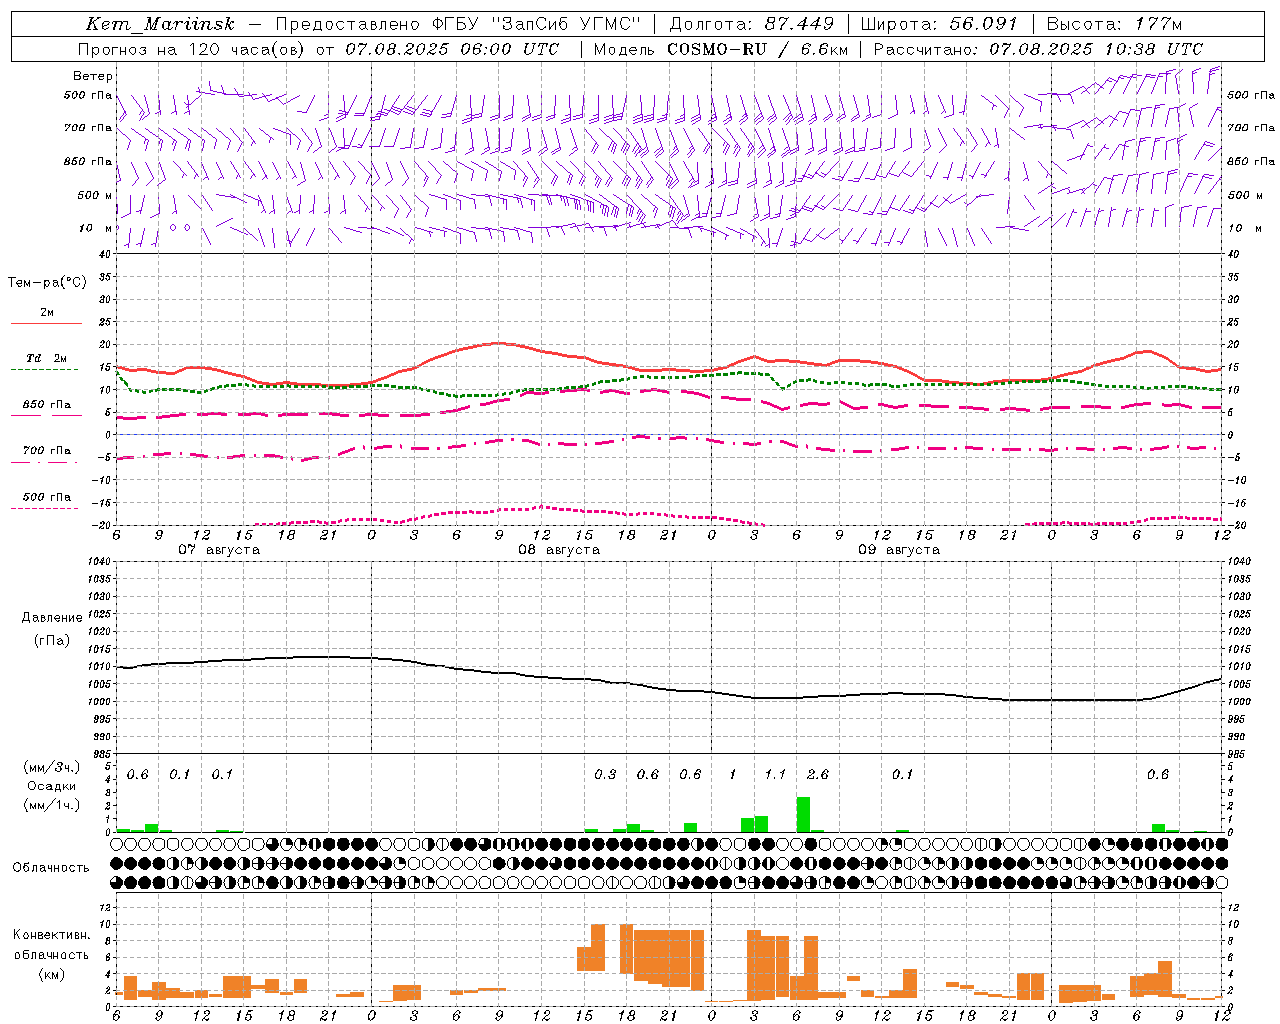1280x1024 pixels.
Task: Click the 500 м wind level label on left
Action: pos(95,196)
